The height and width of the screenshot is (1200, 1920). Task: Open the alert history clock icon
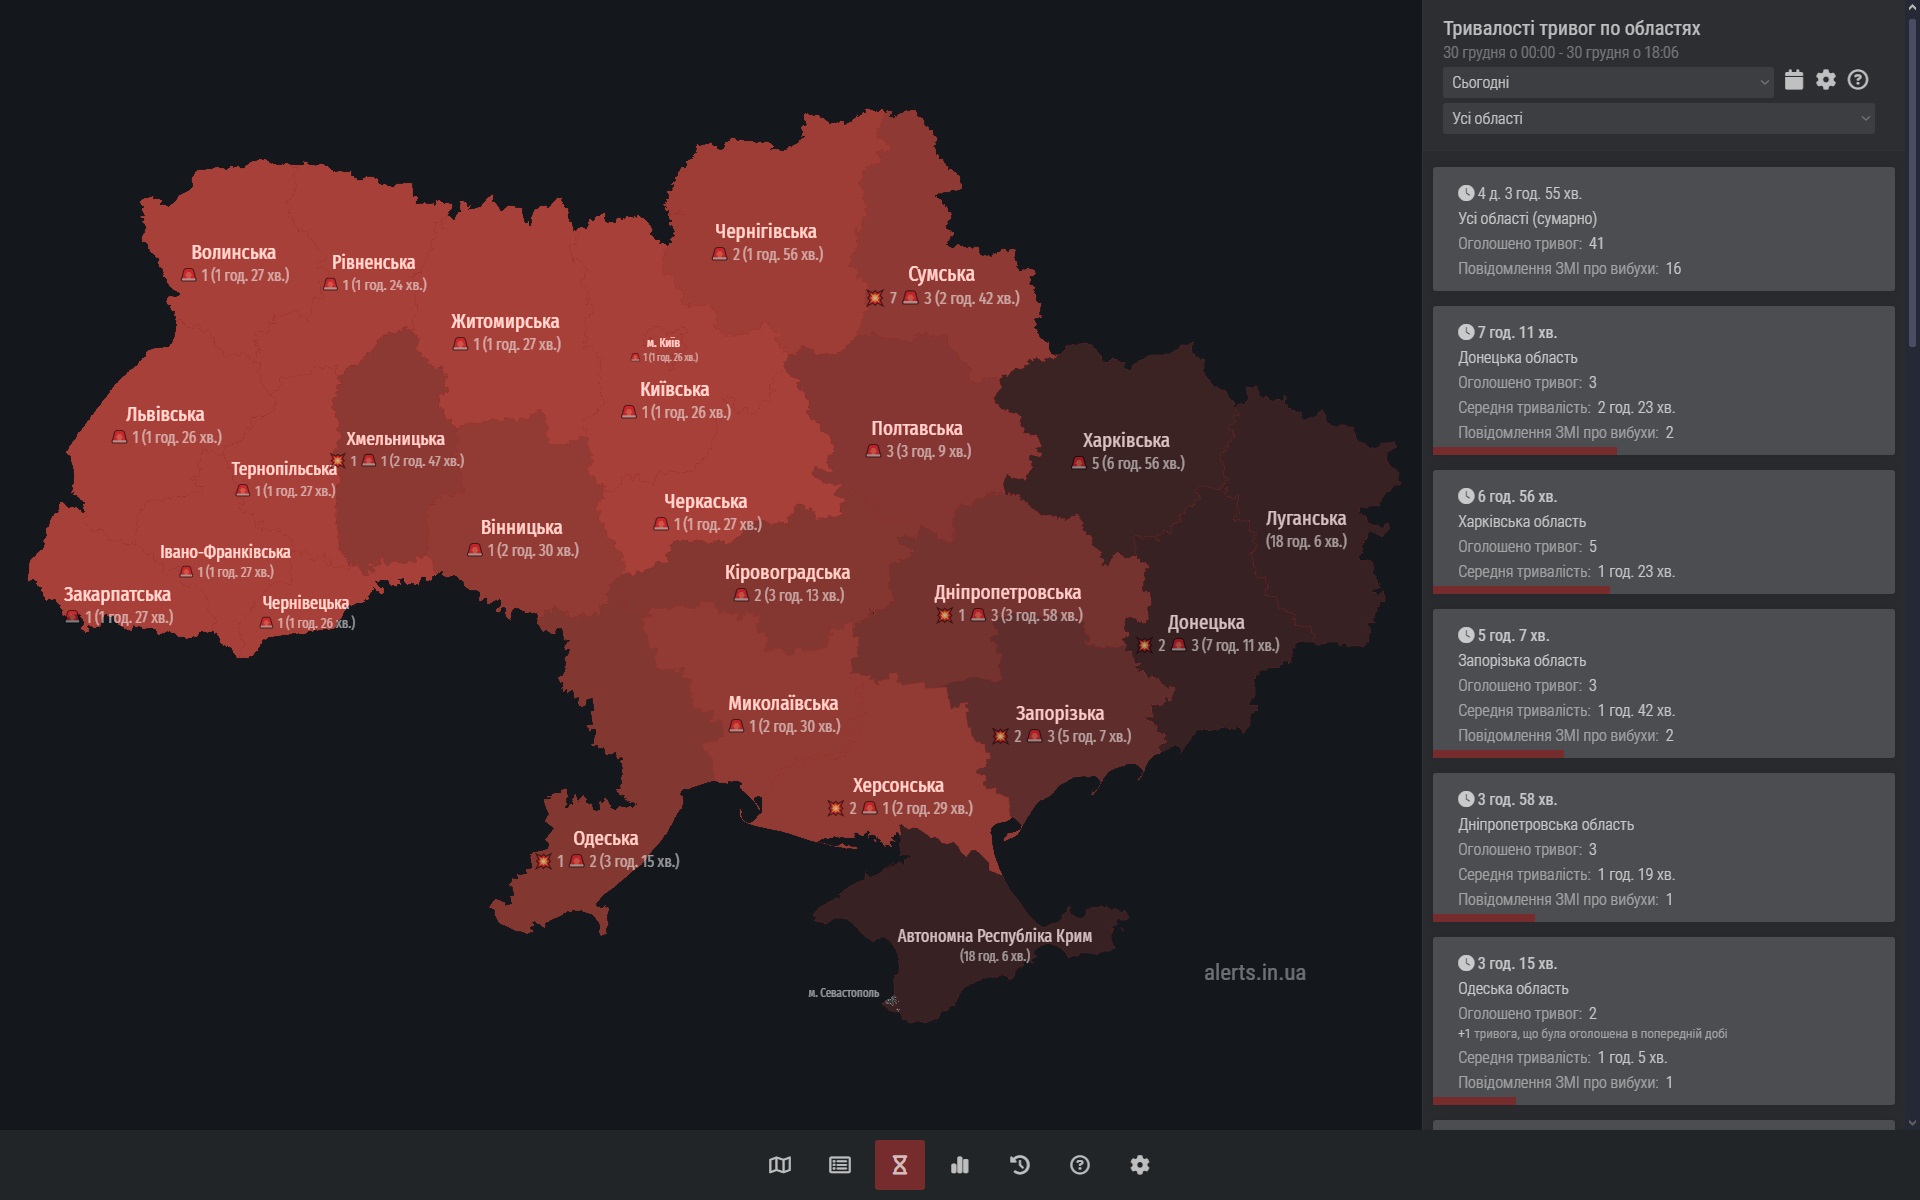pos(1020,1165)
